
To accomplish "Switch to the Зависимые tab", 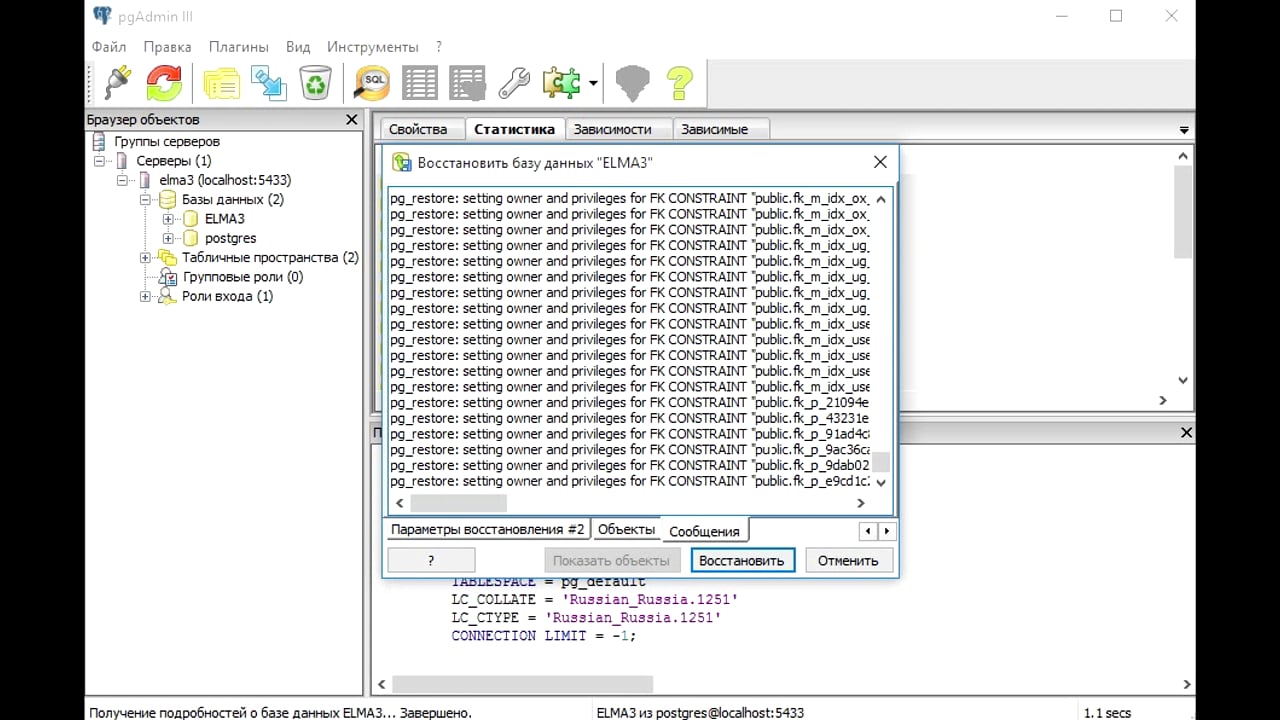I will point(714,129).
